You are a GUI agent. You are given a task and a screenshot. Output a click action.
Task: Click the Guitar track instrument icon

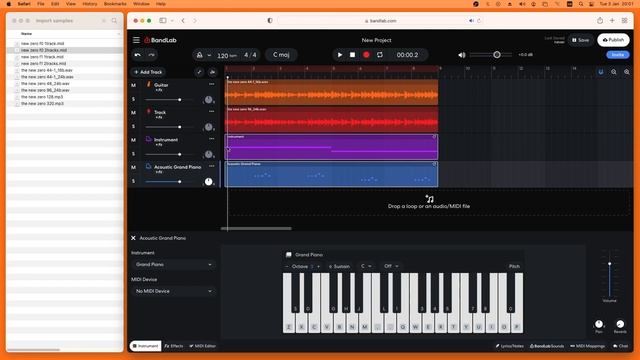pyautogui.click(x=149, y=84)
